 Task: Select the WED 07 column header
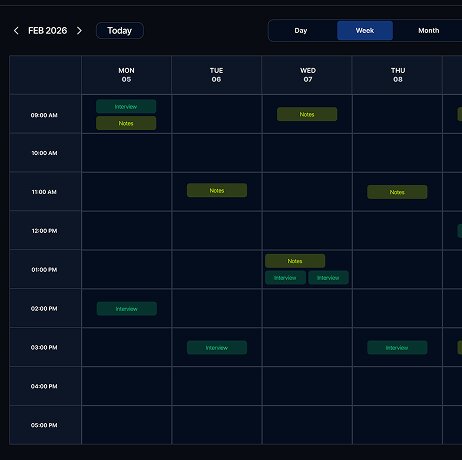[x=307, y=75]
